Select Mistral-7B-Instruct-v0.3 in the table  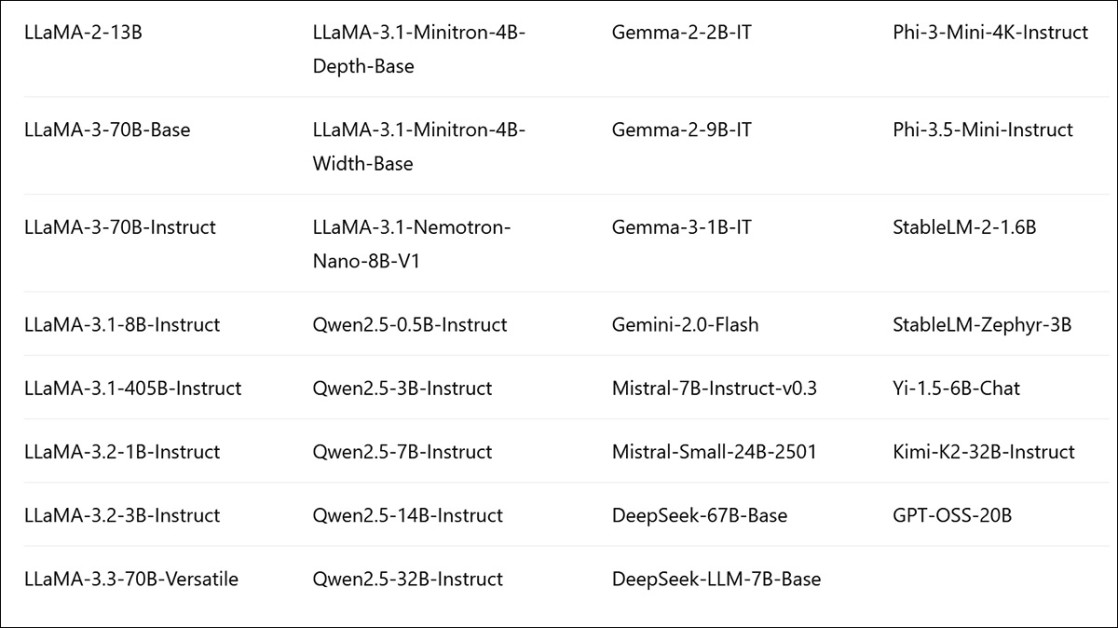714,388
